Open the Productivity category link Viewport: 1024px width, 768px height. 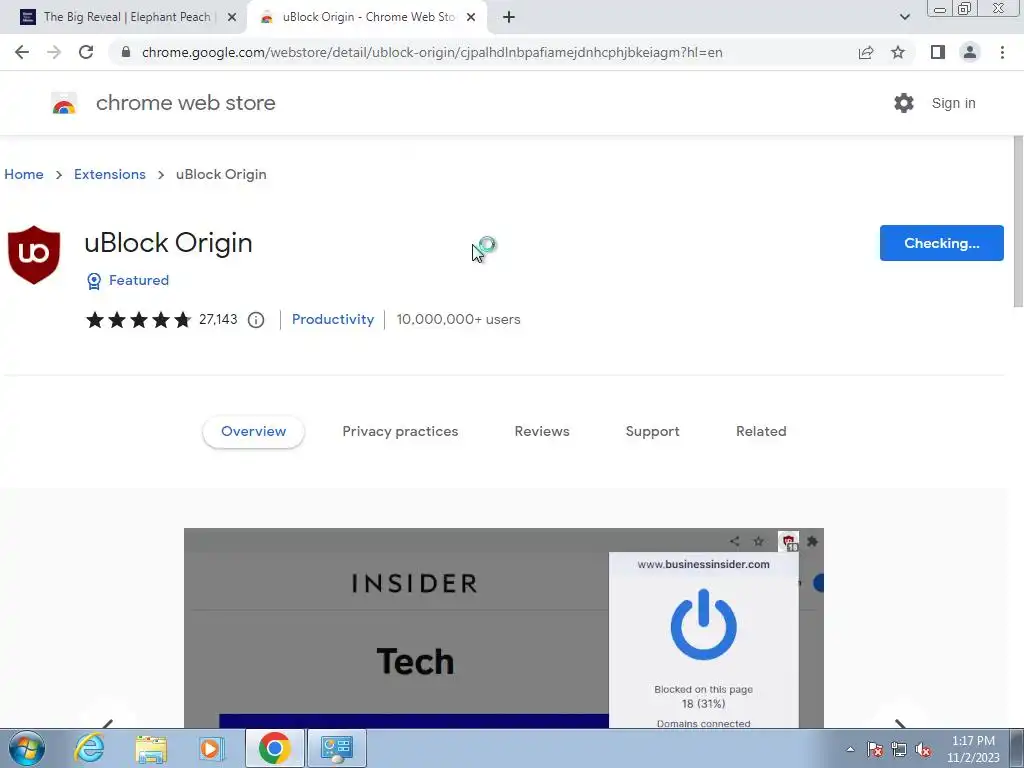(332, 319)
